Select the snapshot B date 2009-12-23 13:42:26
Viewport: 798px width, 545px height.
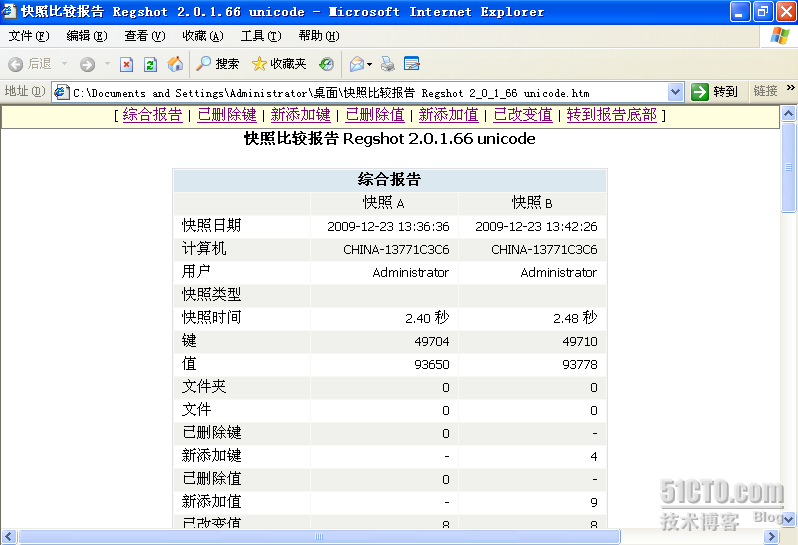coord(536,226)
